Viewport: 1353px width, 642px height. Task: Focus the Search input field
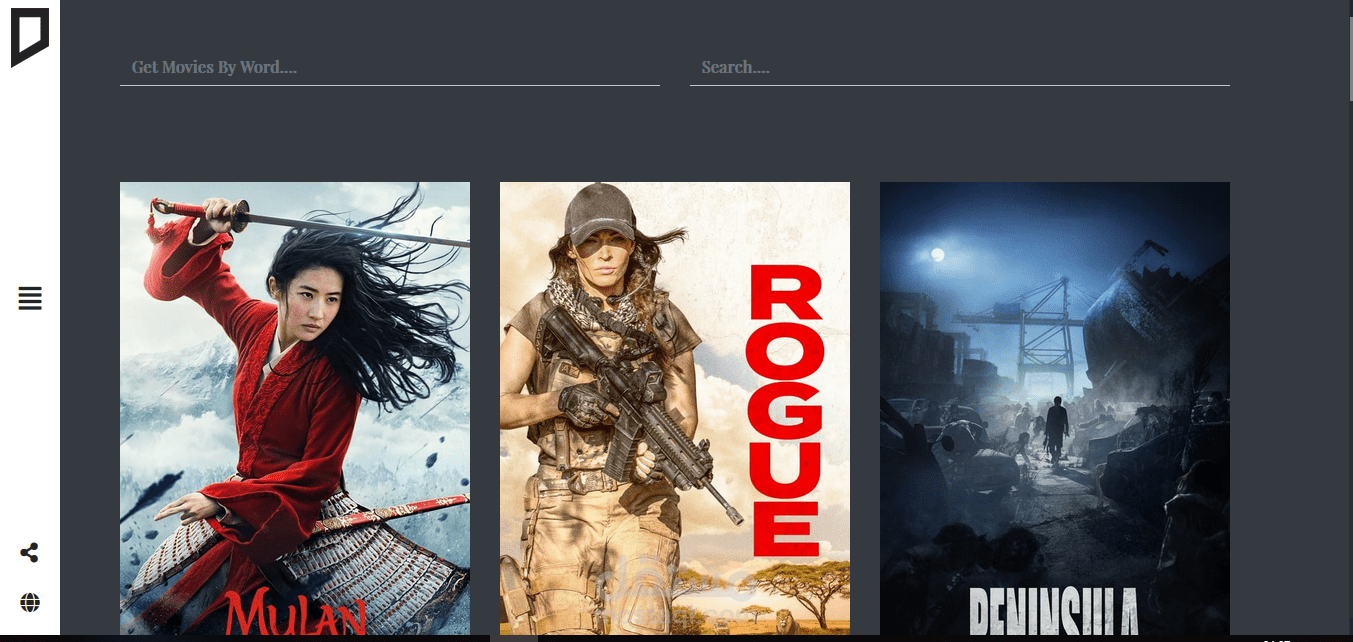pos(960,67)
